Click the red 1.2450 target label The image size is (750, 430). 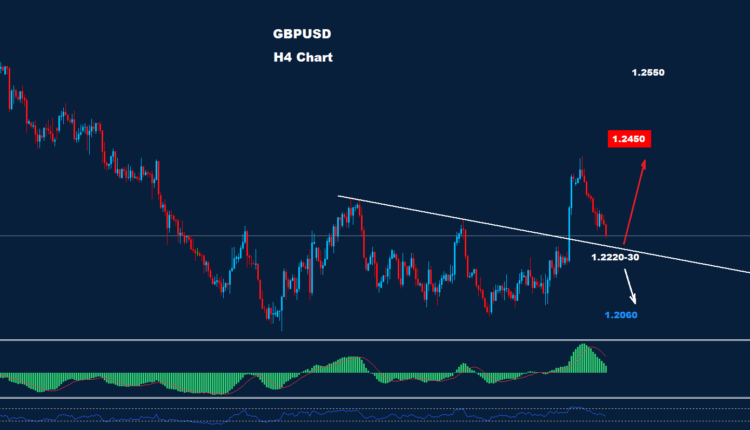(x=629, y=139)
